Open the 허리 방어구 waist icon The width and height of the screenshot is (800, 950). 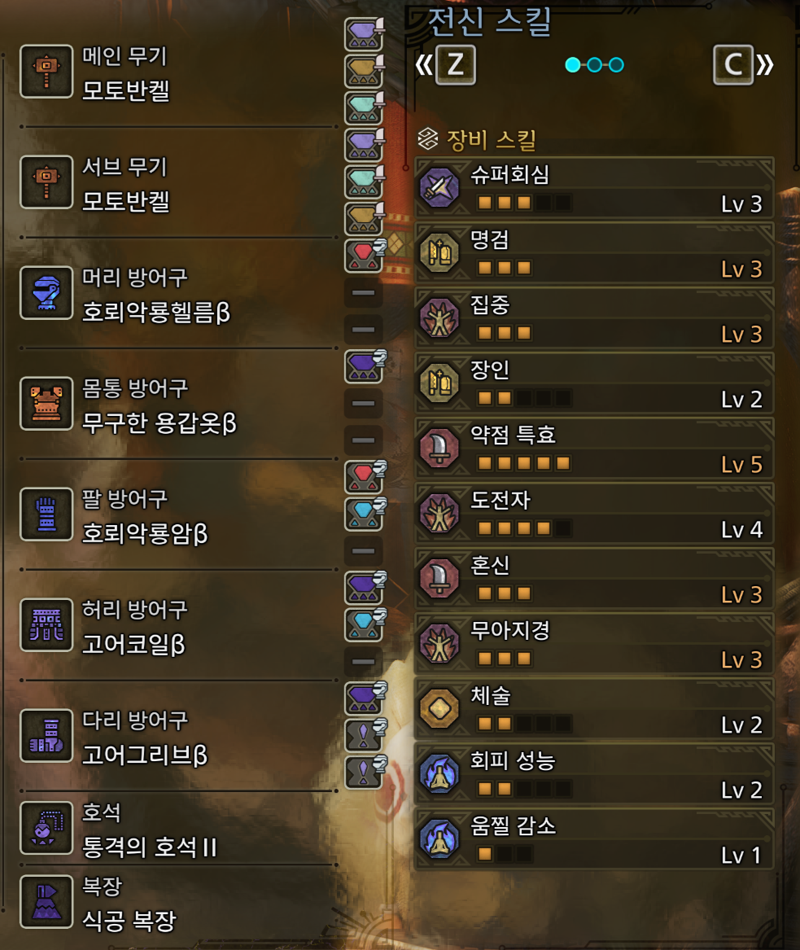tap(47, 625)
